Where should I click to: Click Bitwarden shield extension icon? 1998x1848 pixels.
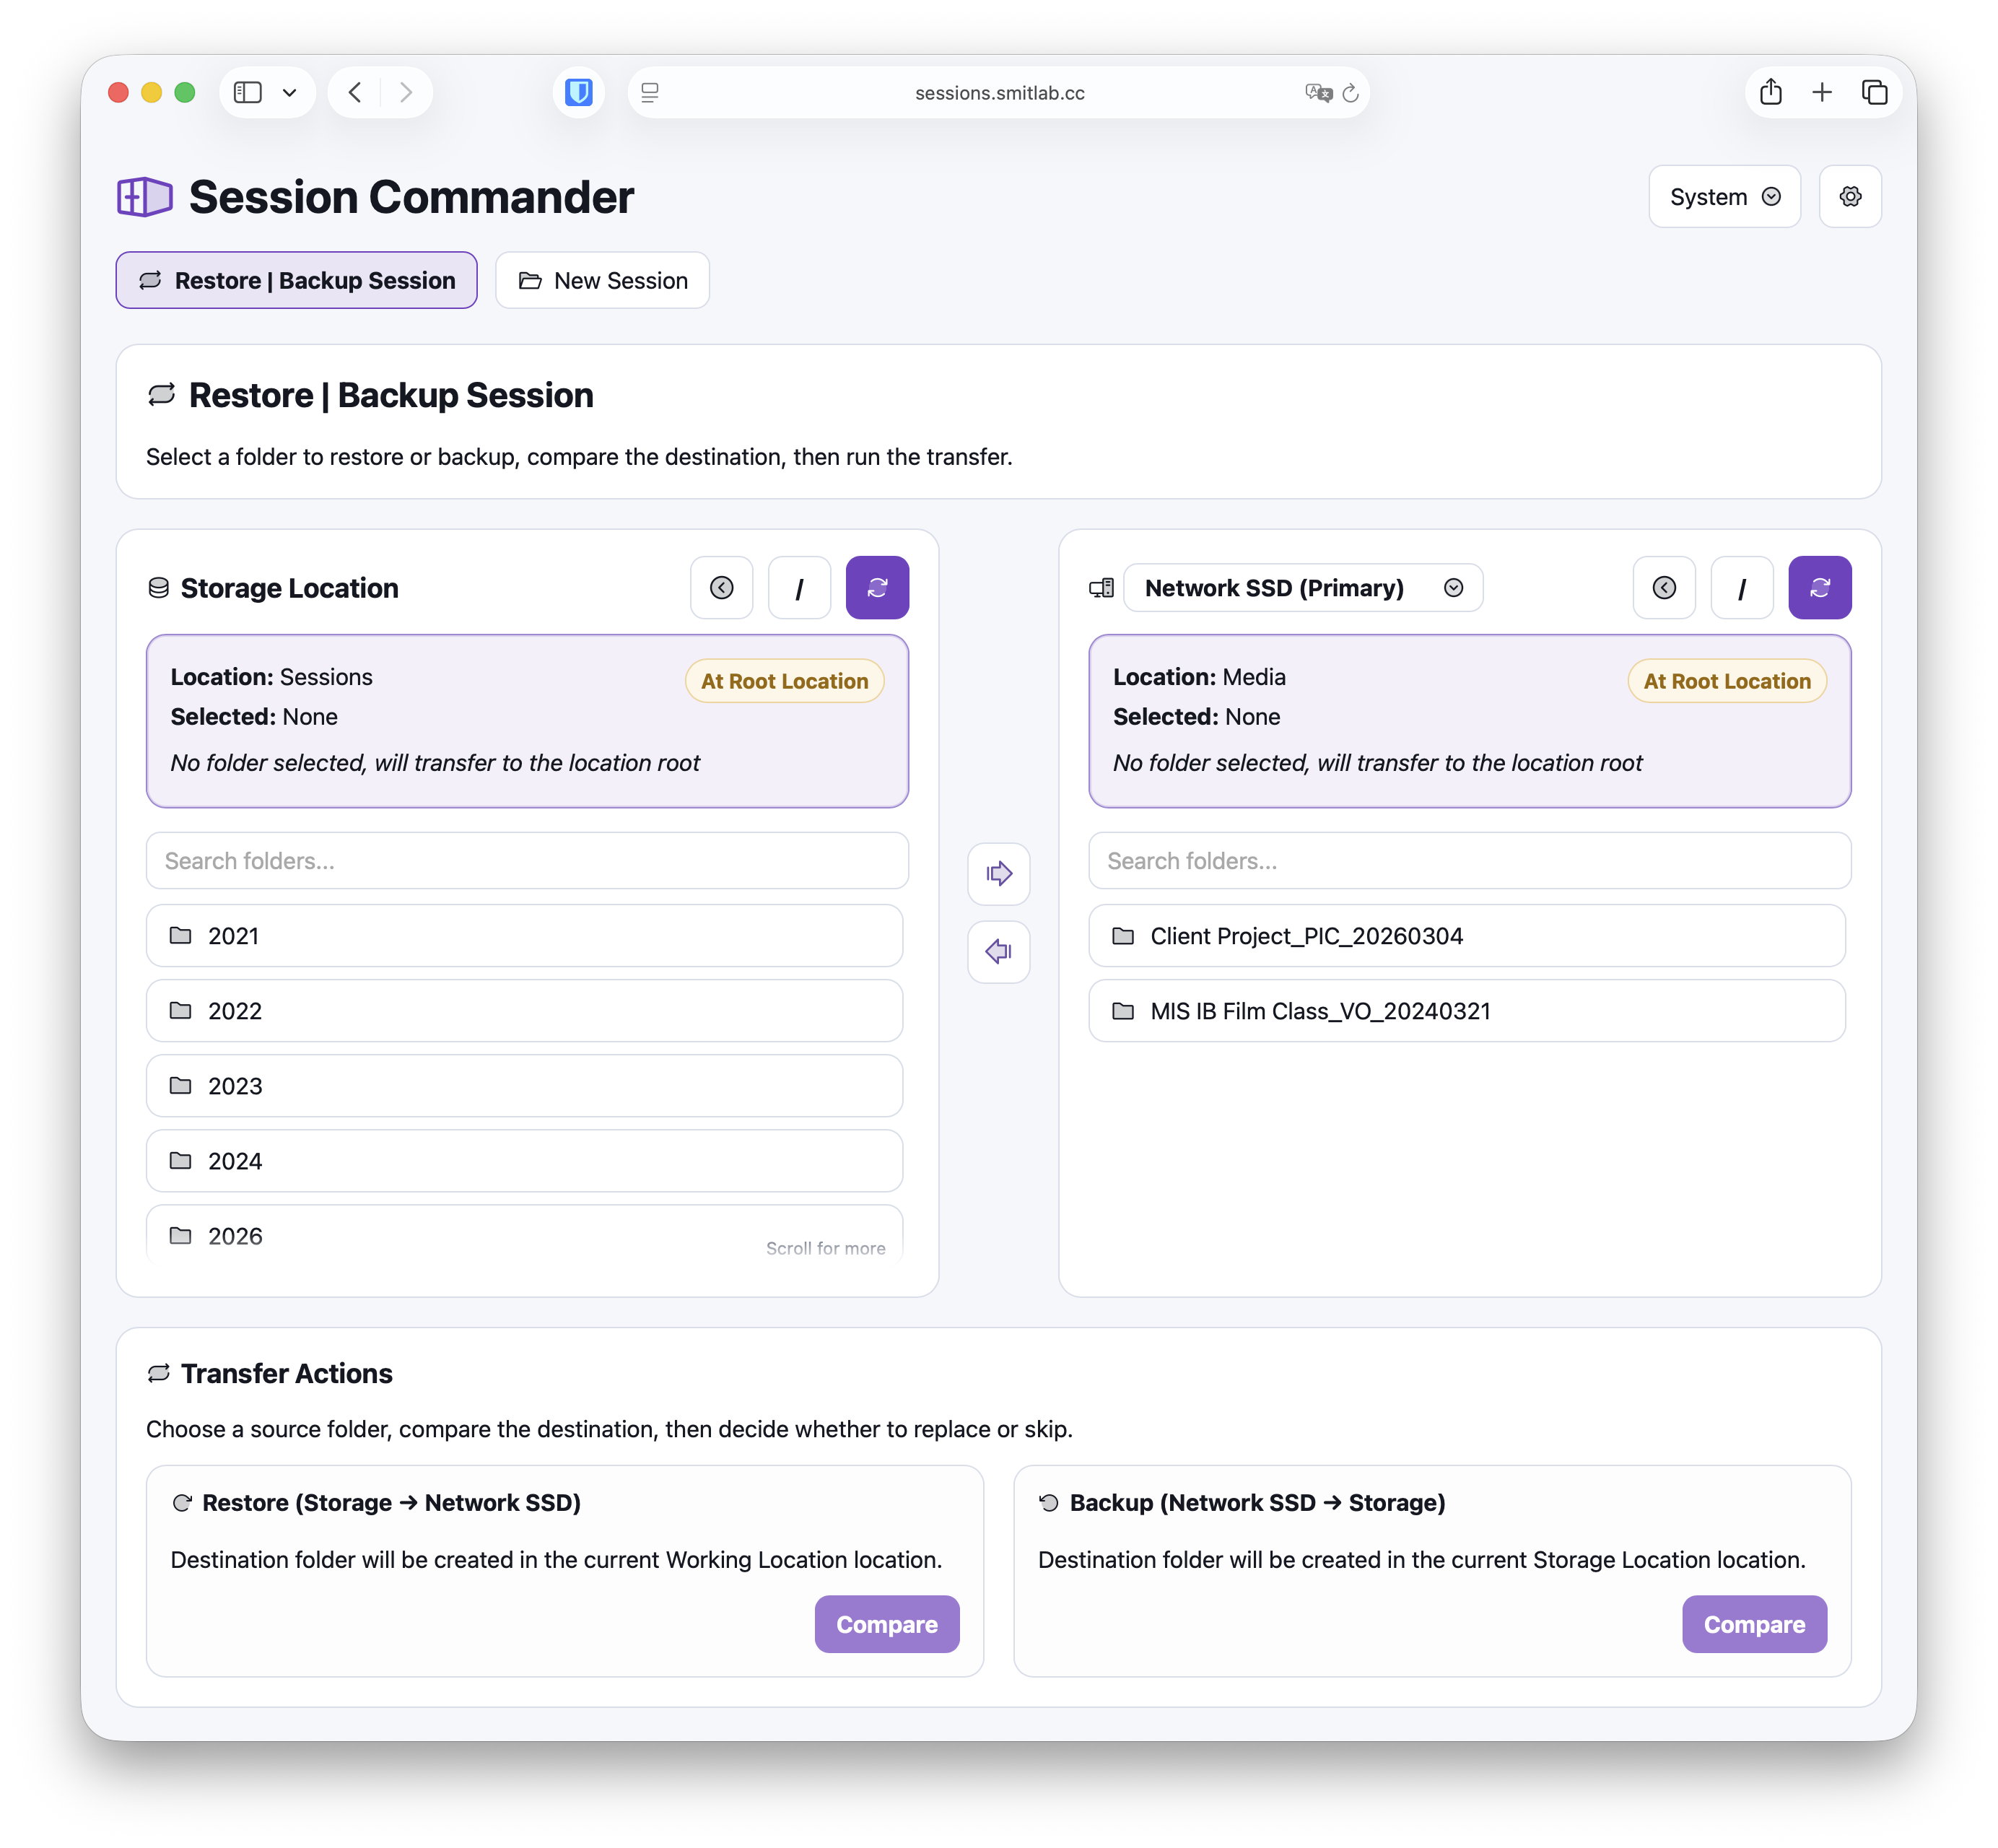pos(579,93)
